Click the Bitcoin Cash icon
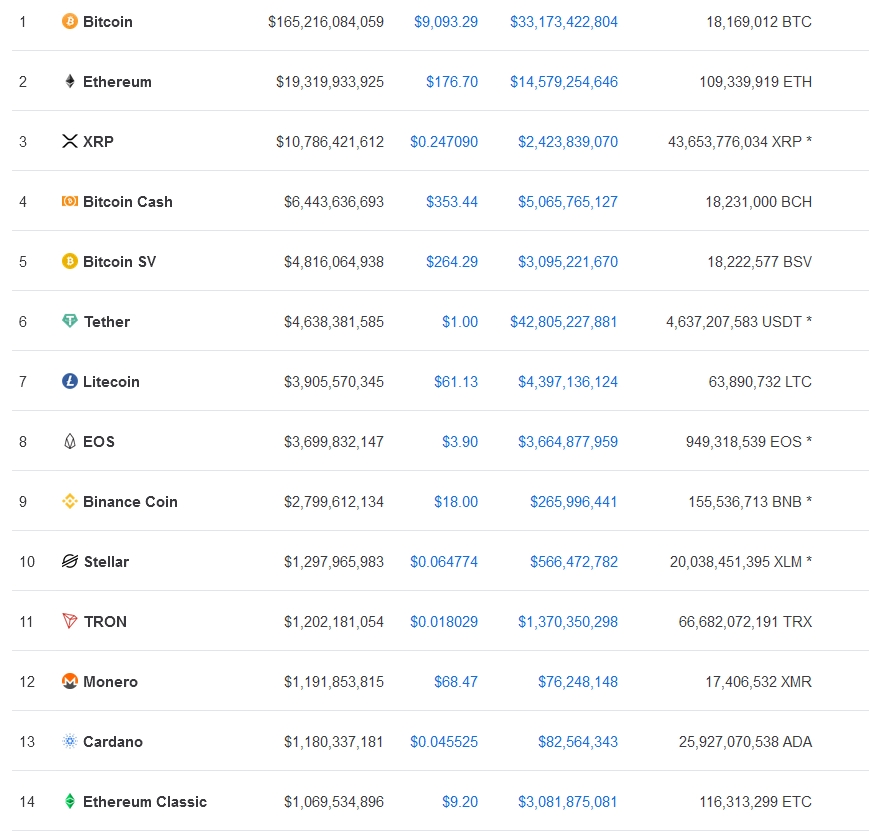The image size is (869, 831). [69, 201]
